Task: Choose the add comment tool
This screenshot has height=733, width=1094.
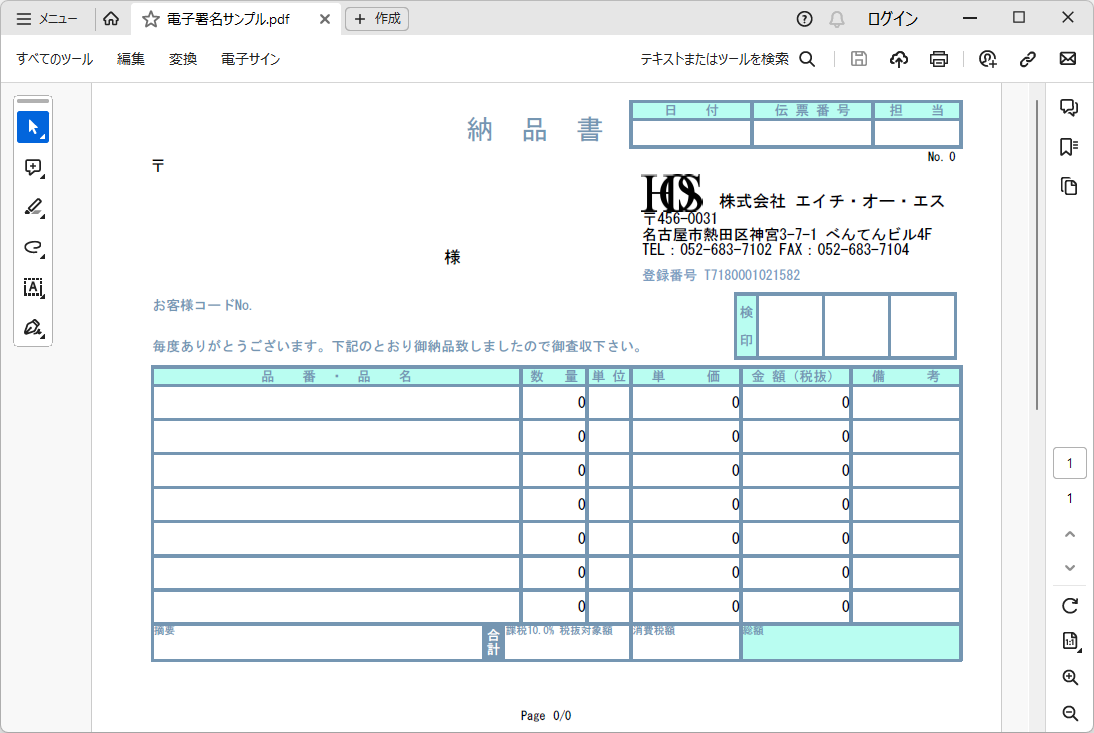Action: coord(33,168)
